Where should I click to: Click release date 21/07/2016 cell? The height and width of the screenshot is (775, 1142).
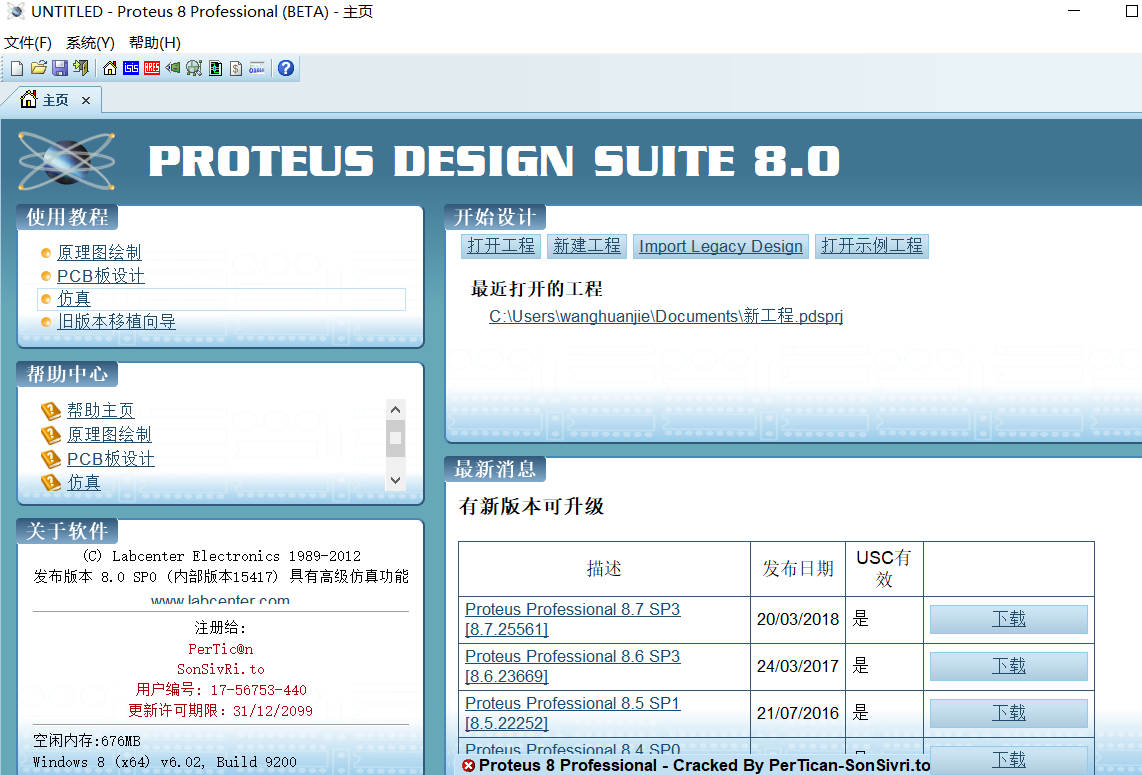[x=798, y=713]
